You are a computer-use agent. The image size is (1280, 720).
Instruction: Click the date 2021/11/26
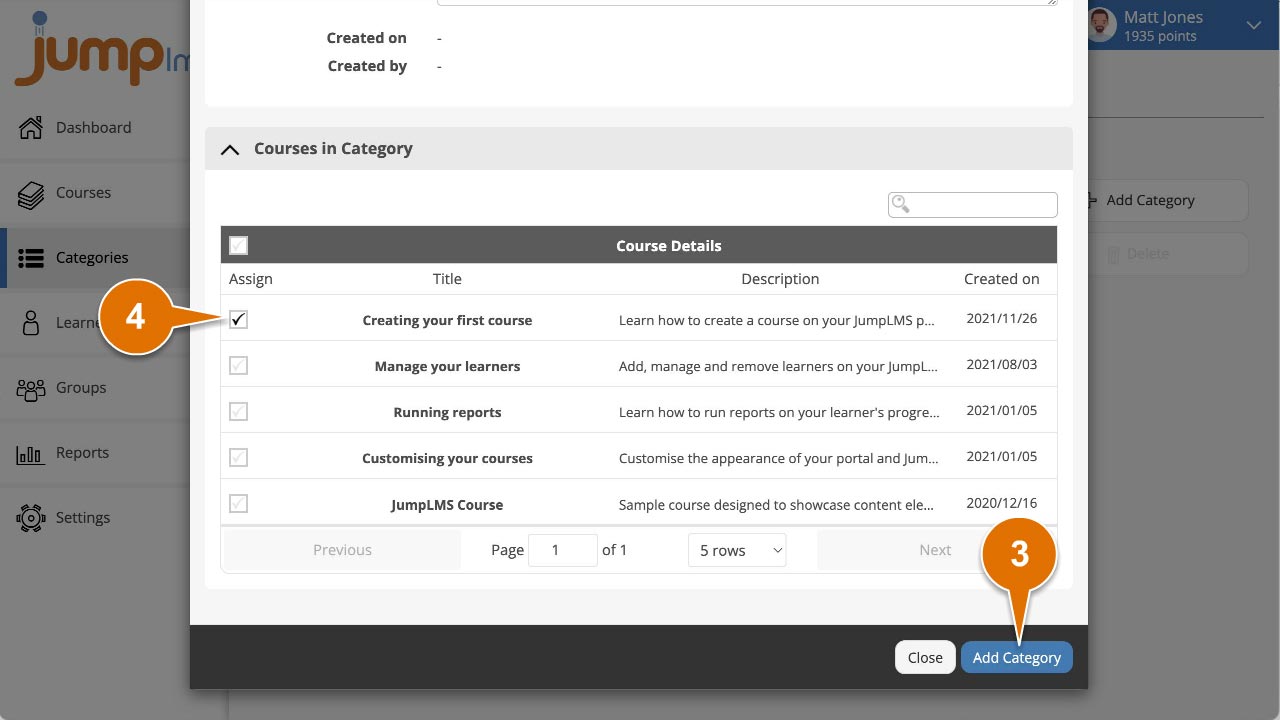(1001, 319)
